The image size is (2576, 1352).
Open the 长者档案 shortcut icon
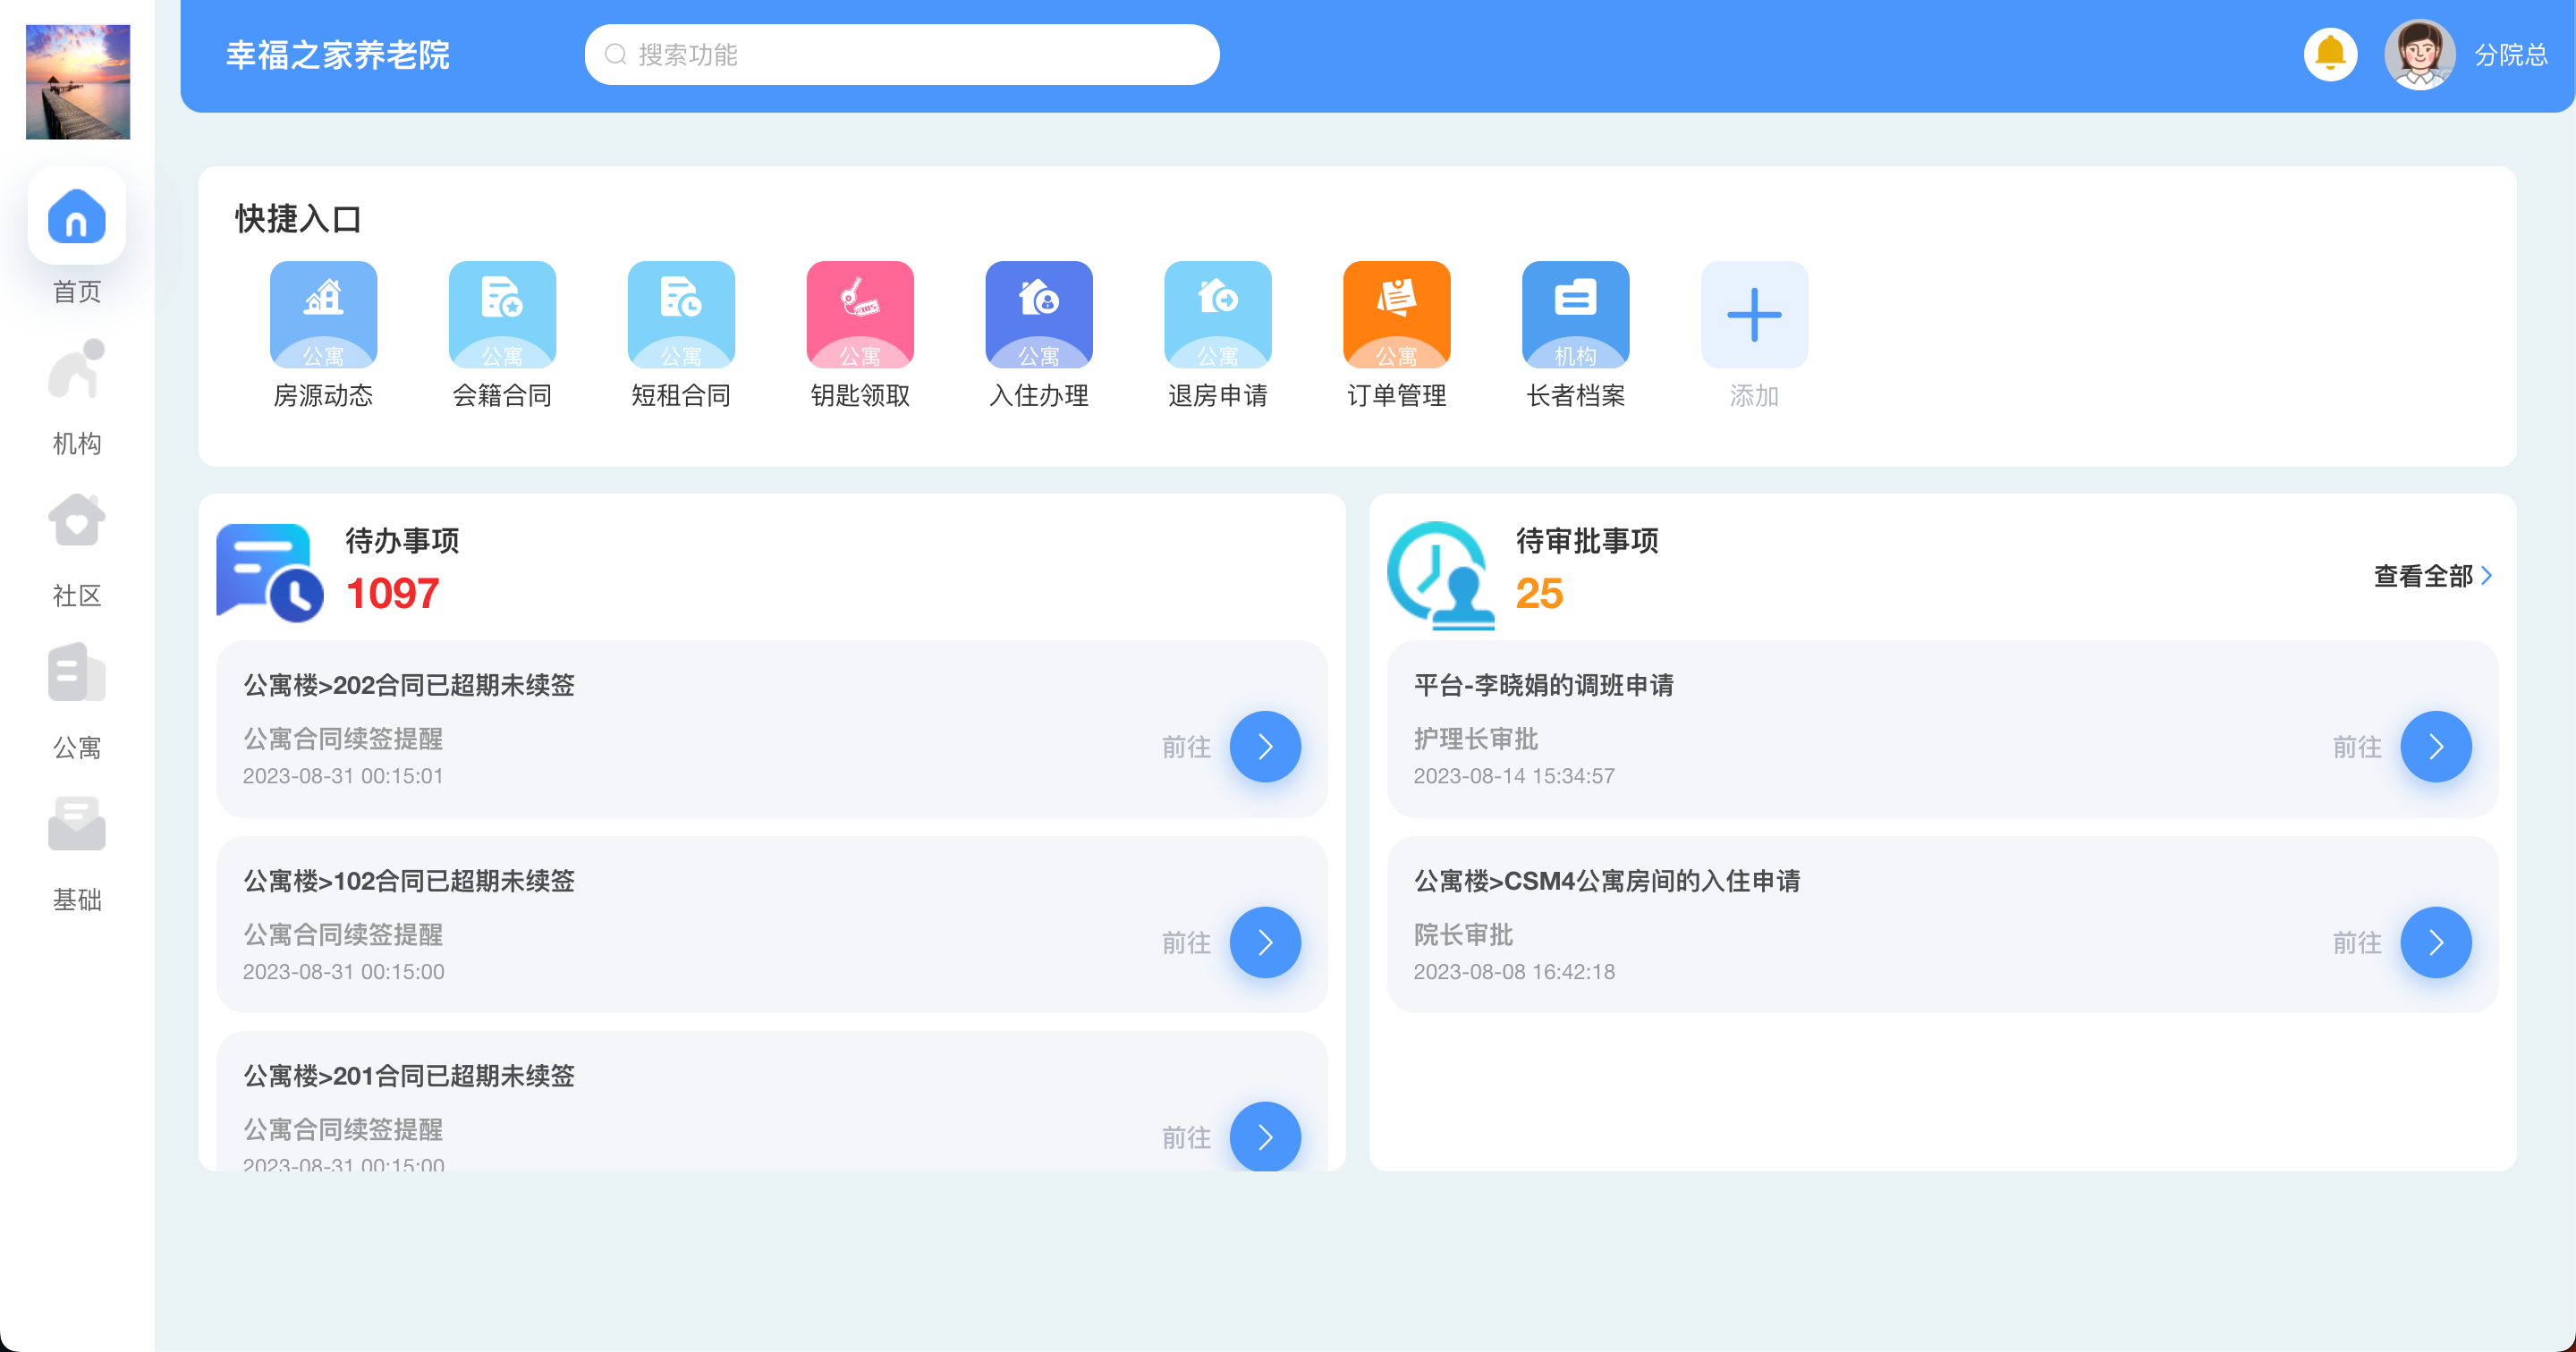pyautogui.click(x=1575, y=315)
